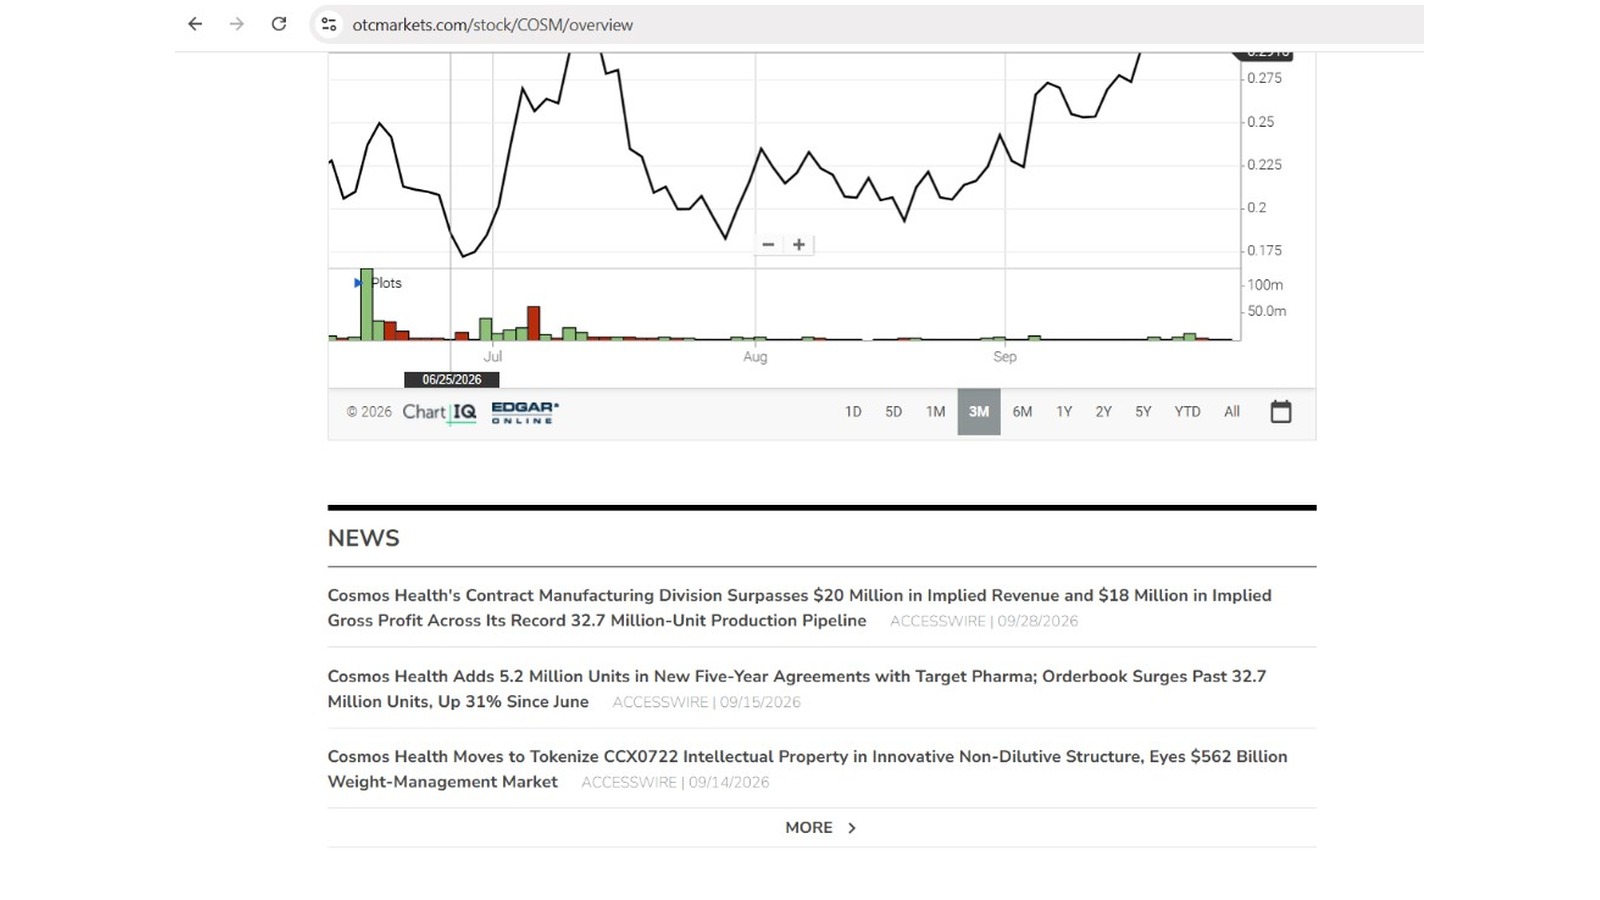Switch chart to 6M range
The image size is (1600, 900).
click(1022, 412)
